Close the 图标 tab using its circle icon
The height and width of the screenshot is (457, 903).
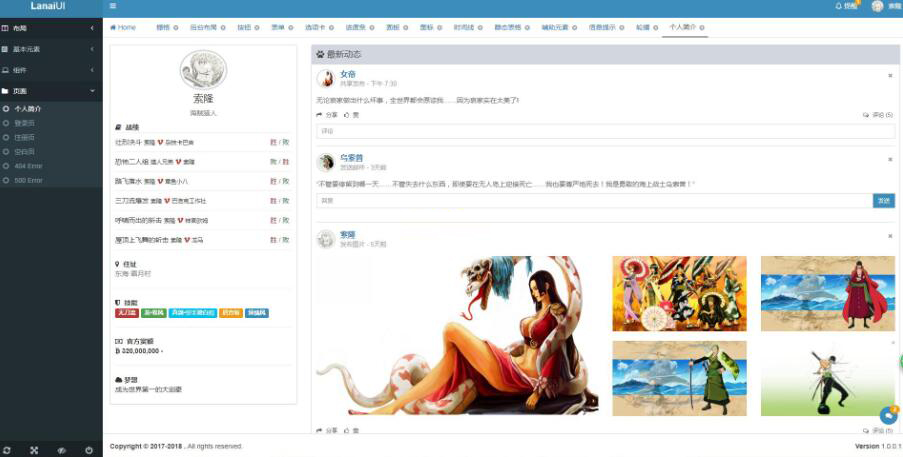[440, 28]
